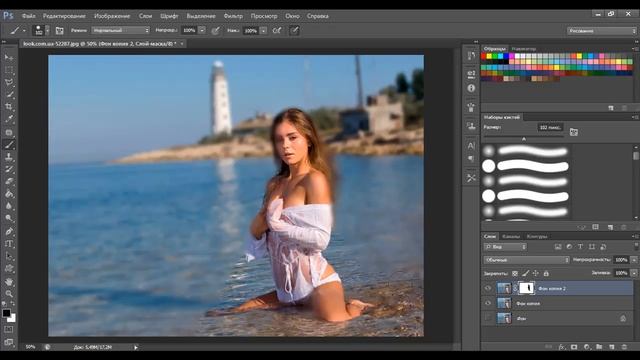Create new adjustment layer icon
The image size is (640, 360).
(587, 347)
